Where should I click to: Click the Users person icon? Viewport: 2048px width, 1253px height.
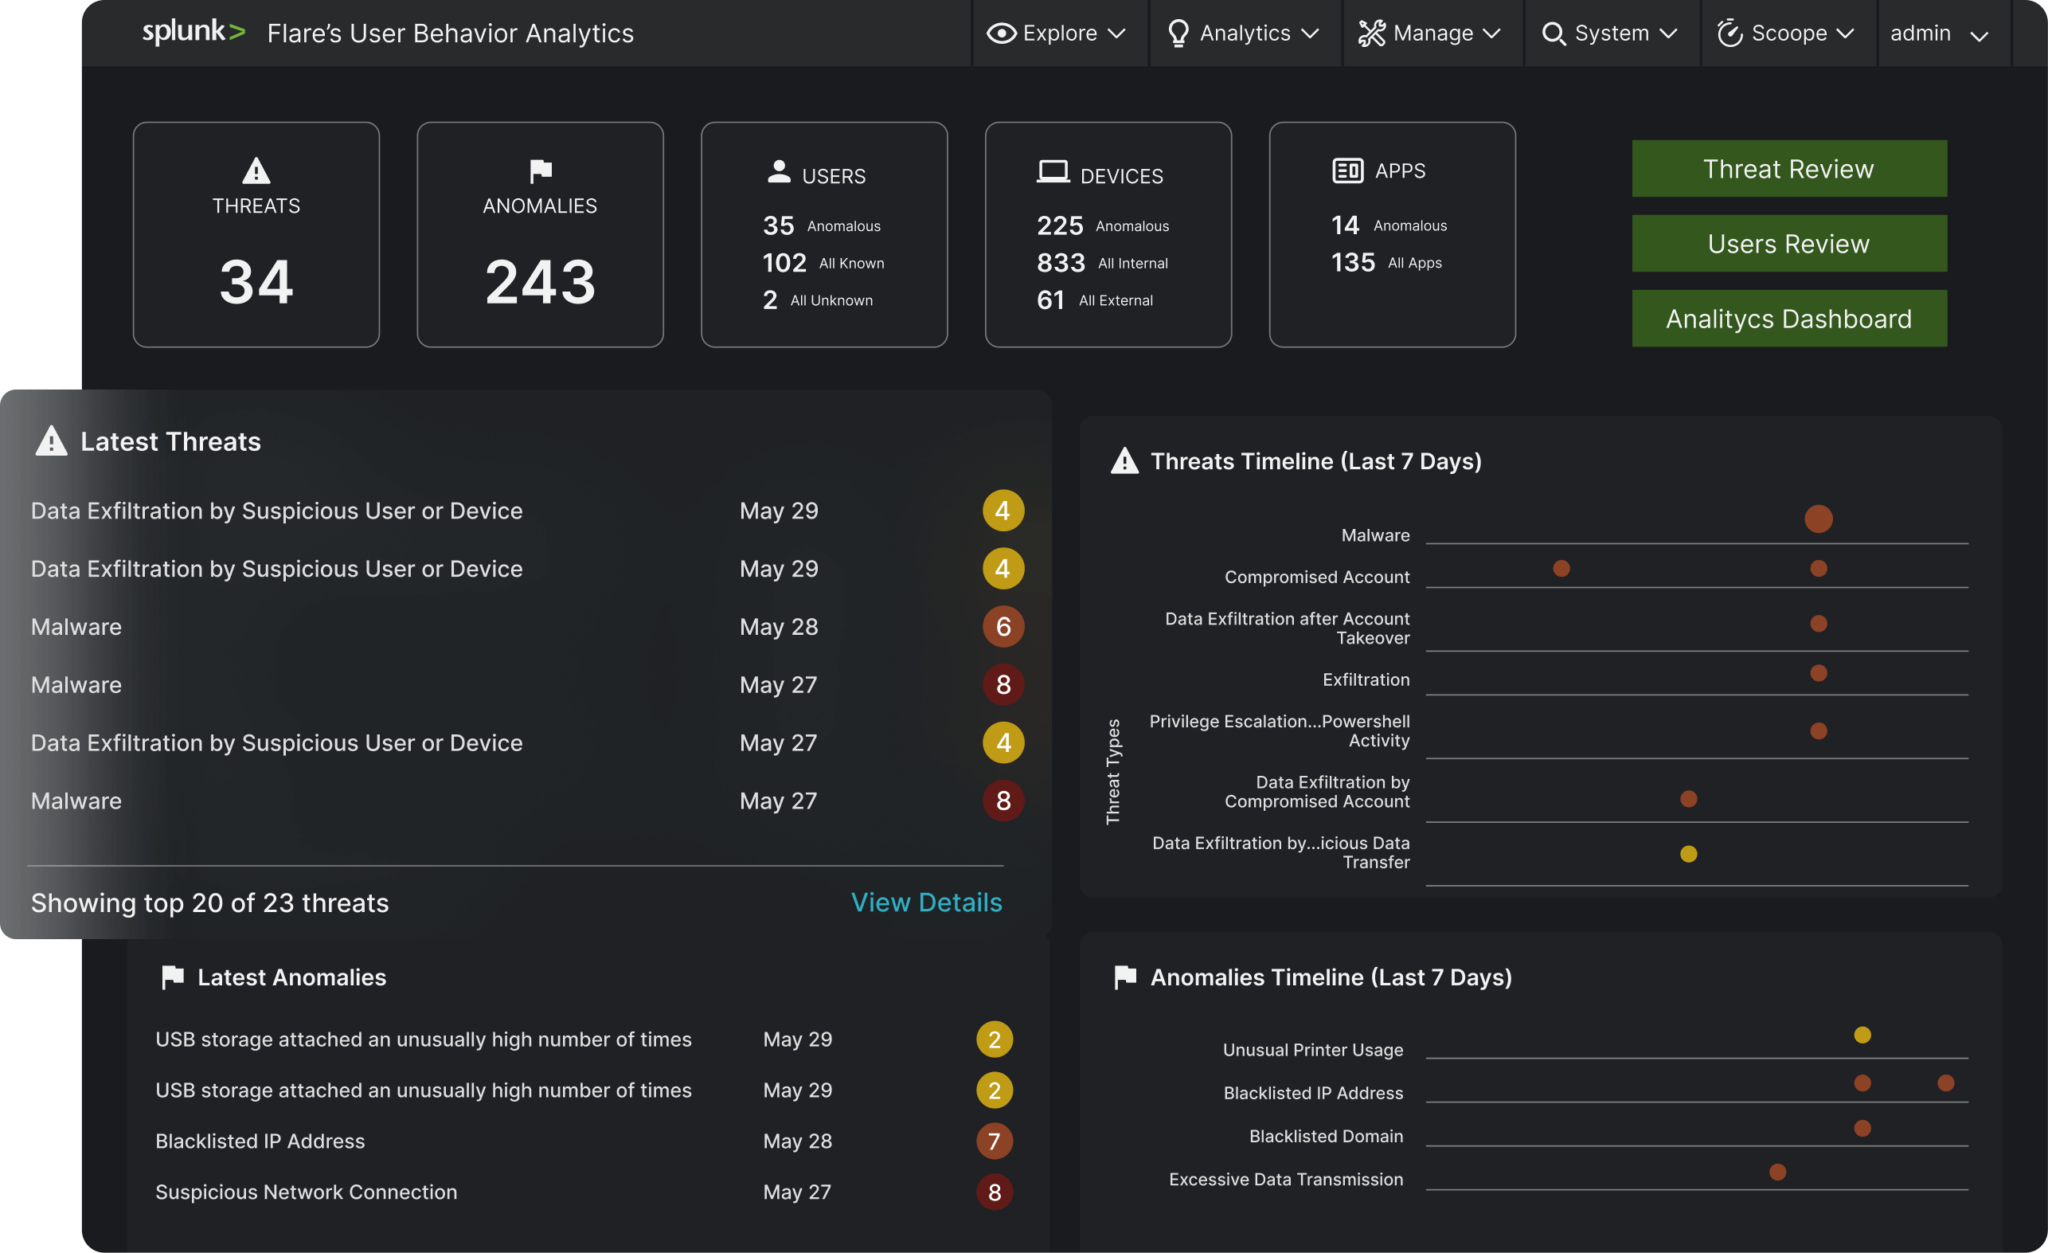point(778,172)
